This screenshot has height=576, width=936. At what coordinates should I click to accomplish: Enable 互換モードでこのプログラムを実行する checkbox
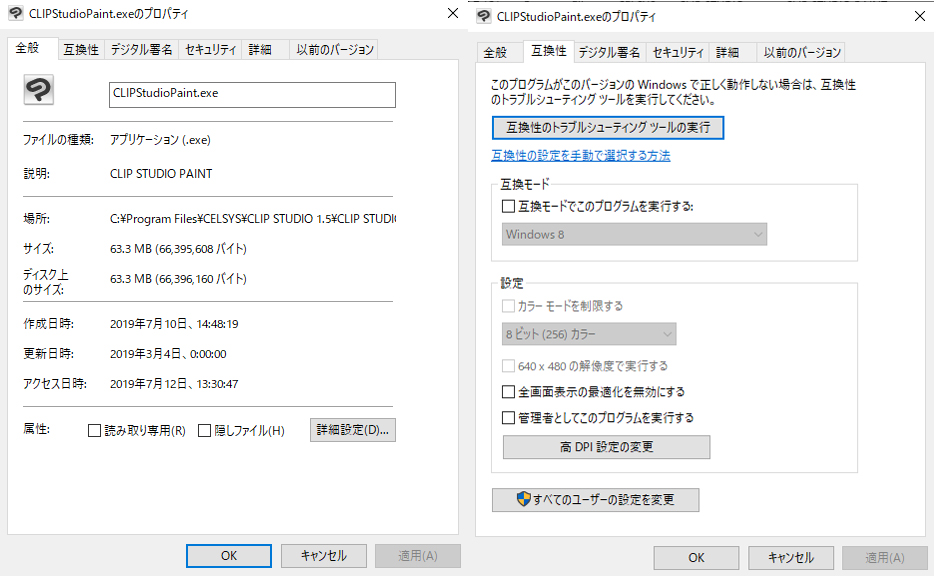[508, 207]
